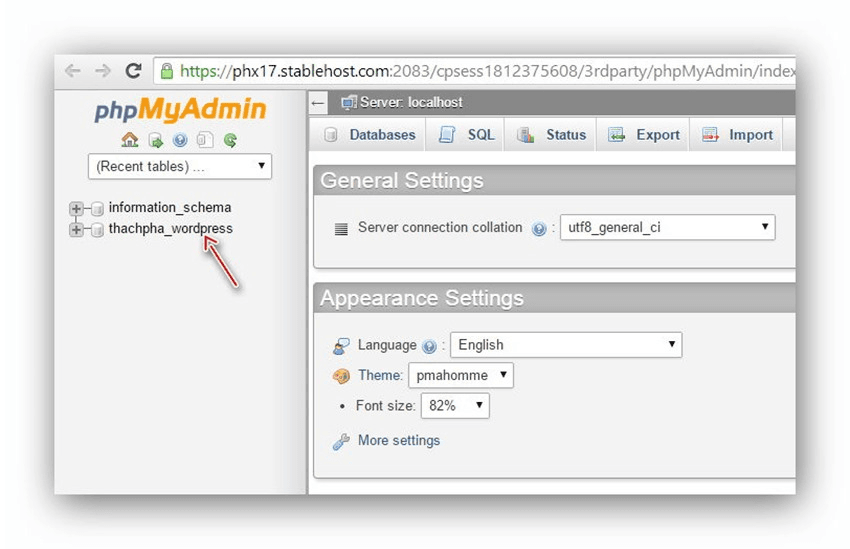The width and height of the screenshot is (850, 549).
Task: Open the More settings link
Action: point(399,441)
